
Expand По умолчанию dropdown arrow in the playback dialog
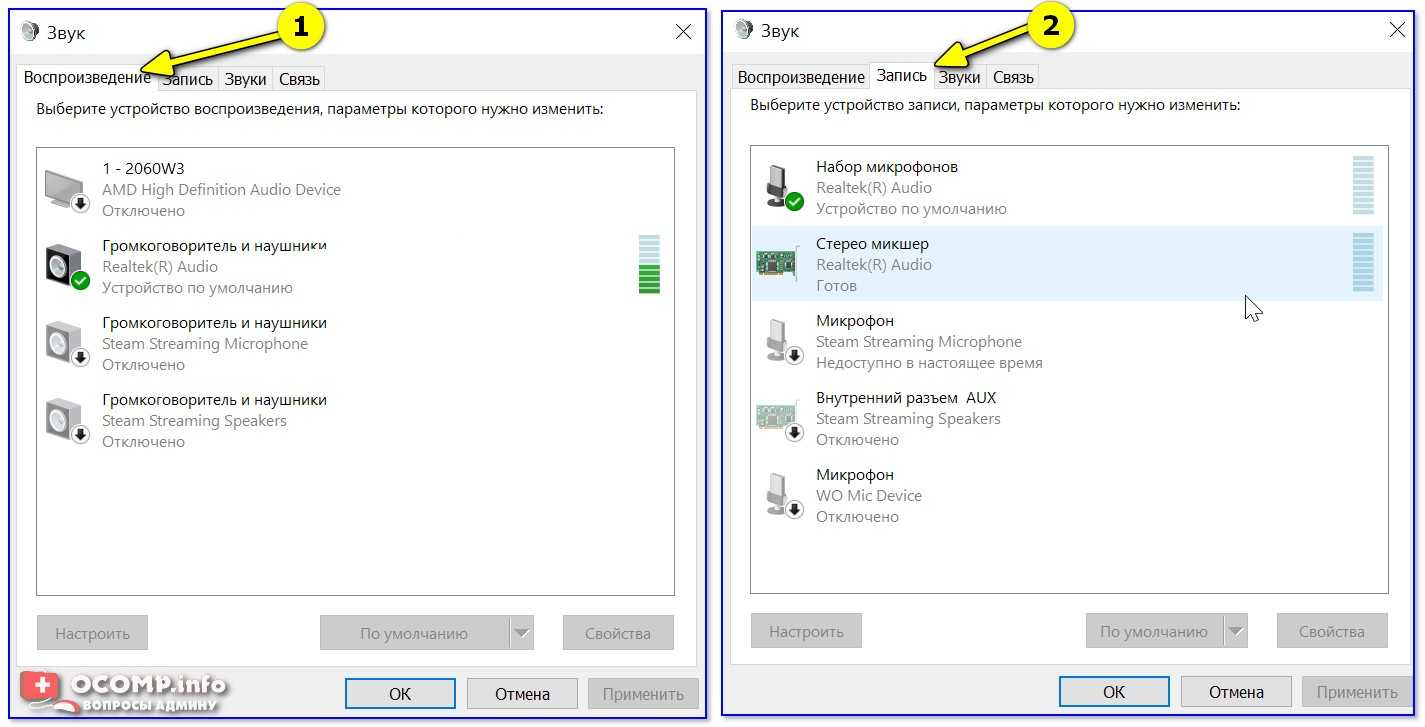pyautogui.click(x=522, y=633)
